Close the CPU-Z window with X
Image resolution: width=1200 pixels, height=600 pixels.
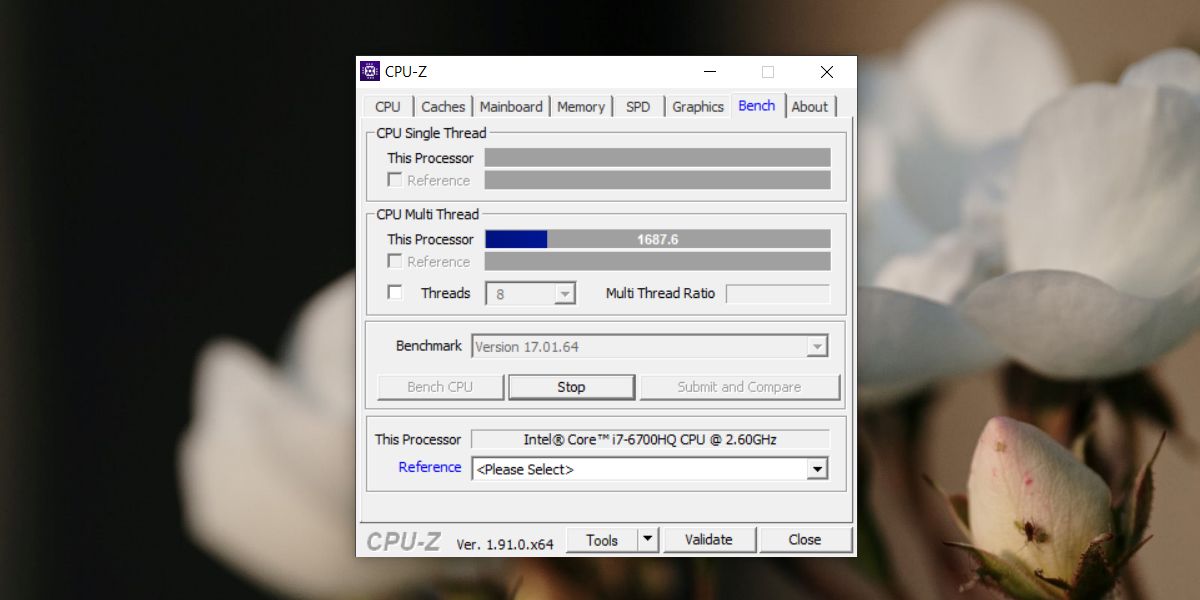point(827,72)
